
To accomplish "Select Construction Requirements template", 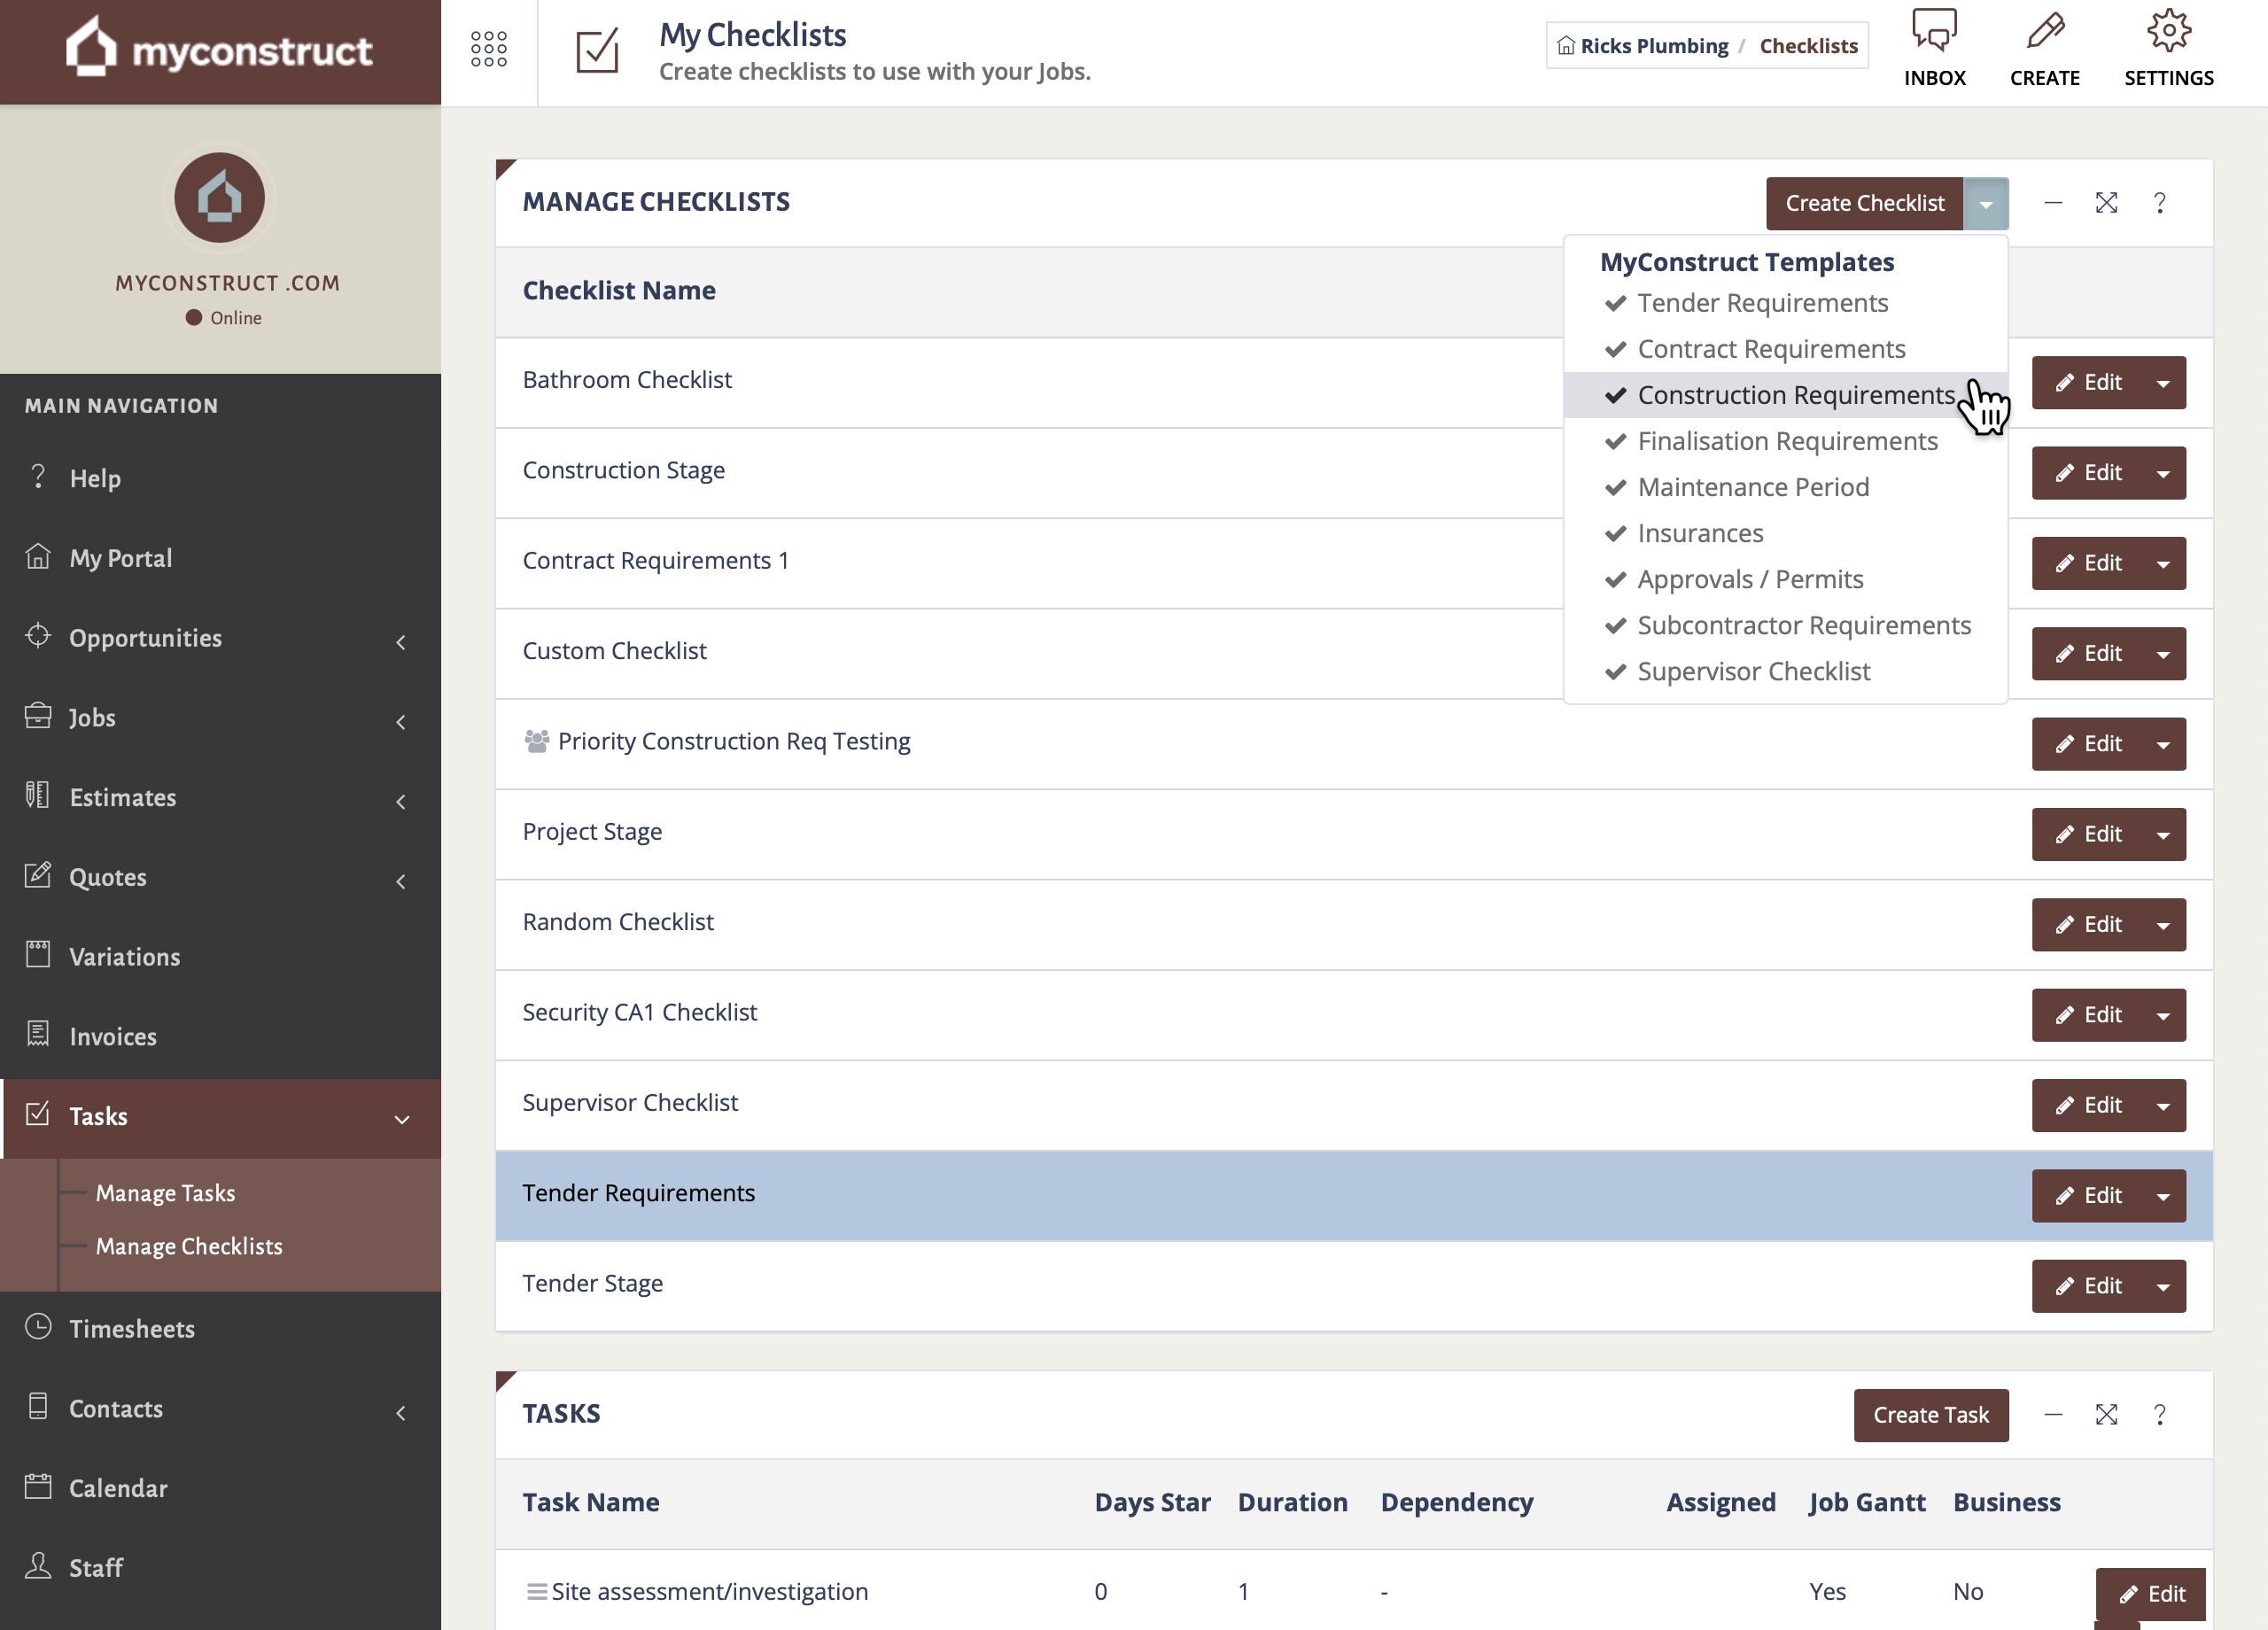I will tap(1796, 395).
